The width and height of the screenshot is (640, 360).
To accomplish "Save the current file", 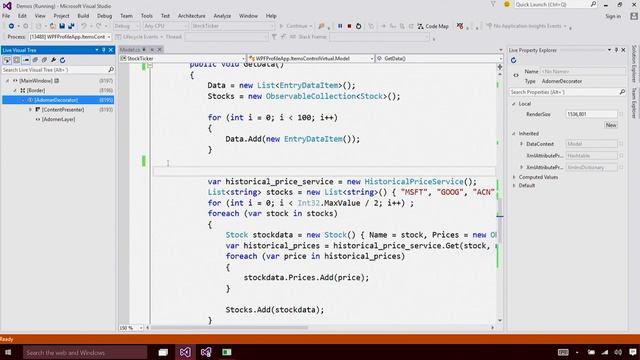I will point(62,26).
